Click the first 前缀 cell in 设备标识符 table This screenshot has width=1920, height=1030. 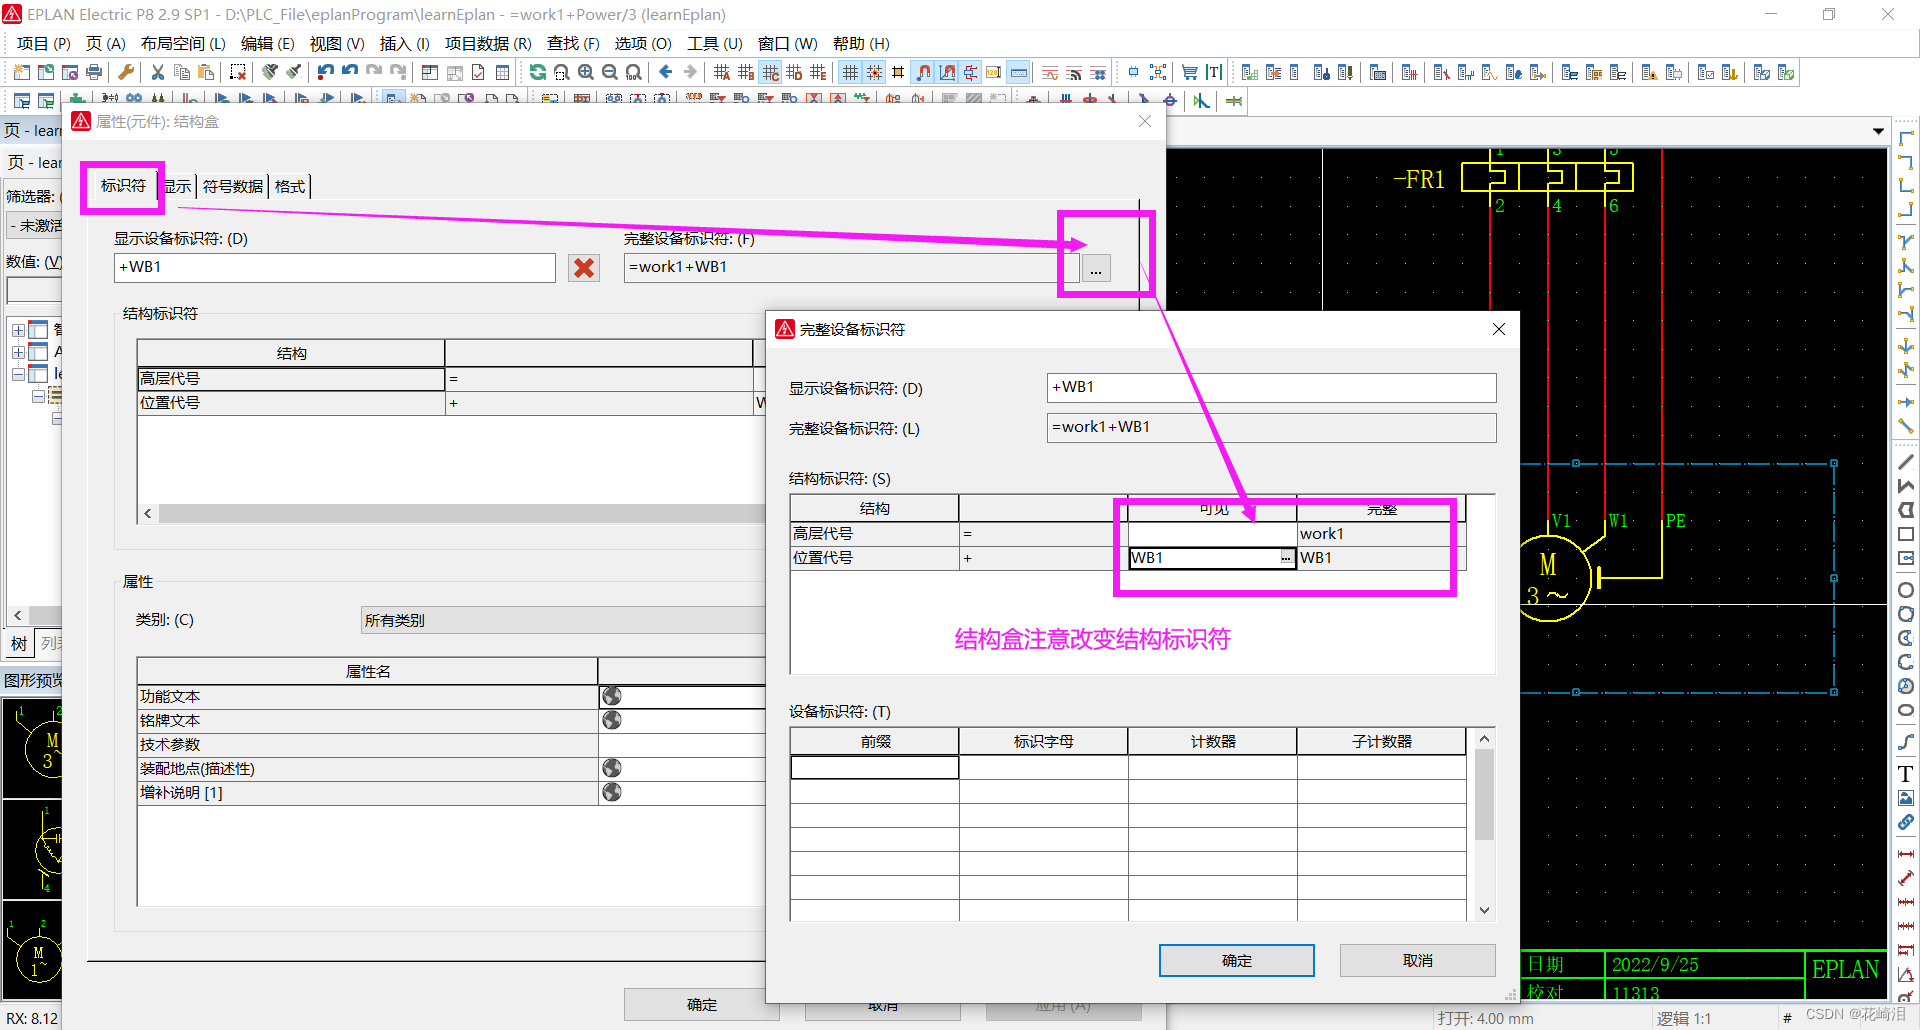tap(875, 767)
